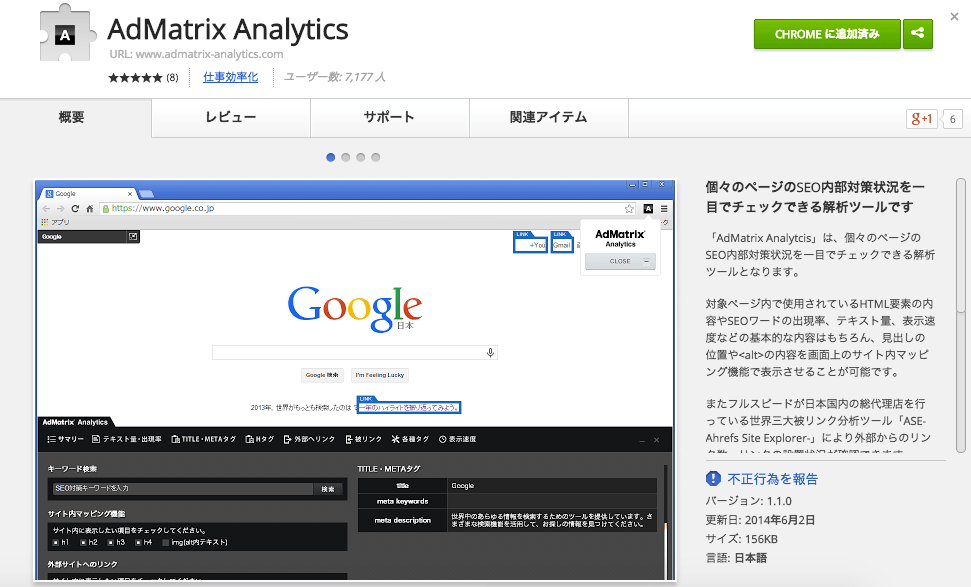971x587 pixels.
Task: Close the extension detail overlay
Action: click(954, 17)
